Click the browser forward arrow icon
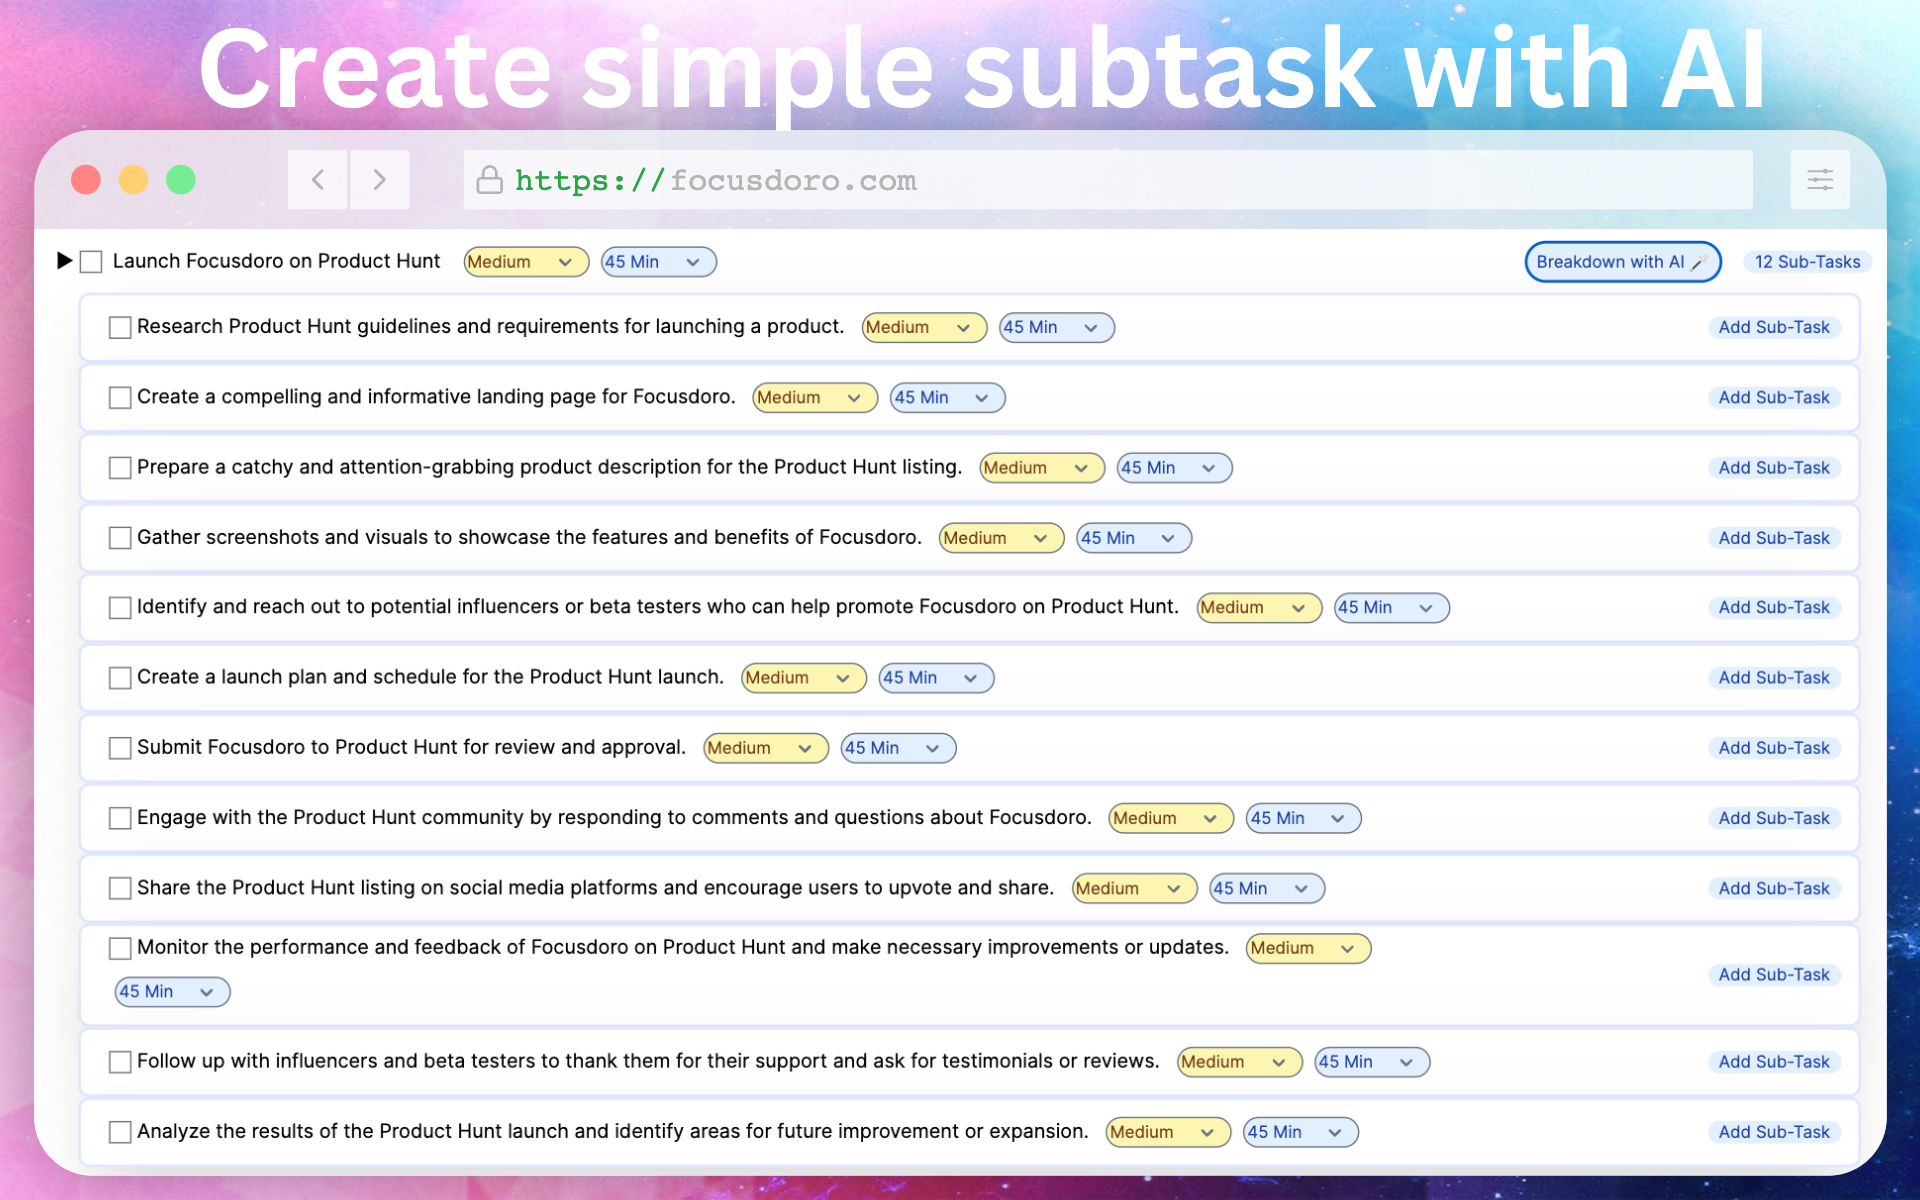This screenshot has height=1200, width=1920. 379,180
